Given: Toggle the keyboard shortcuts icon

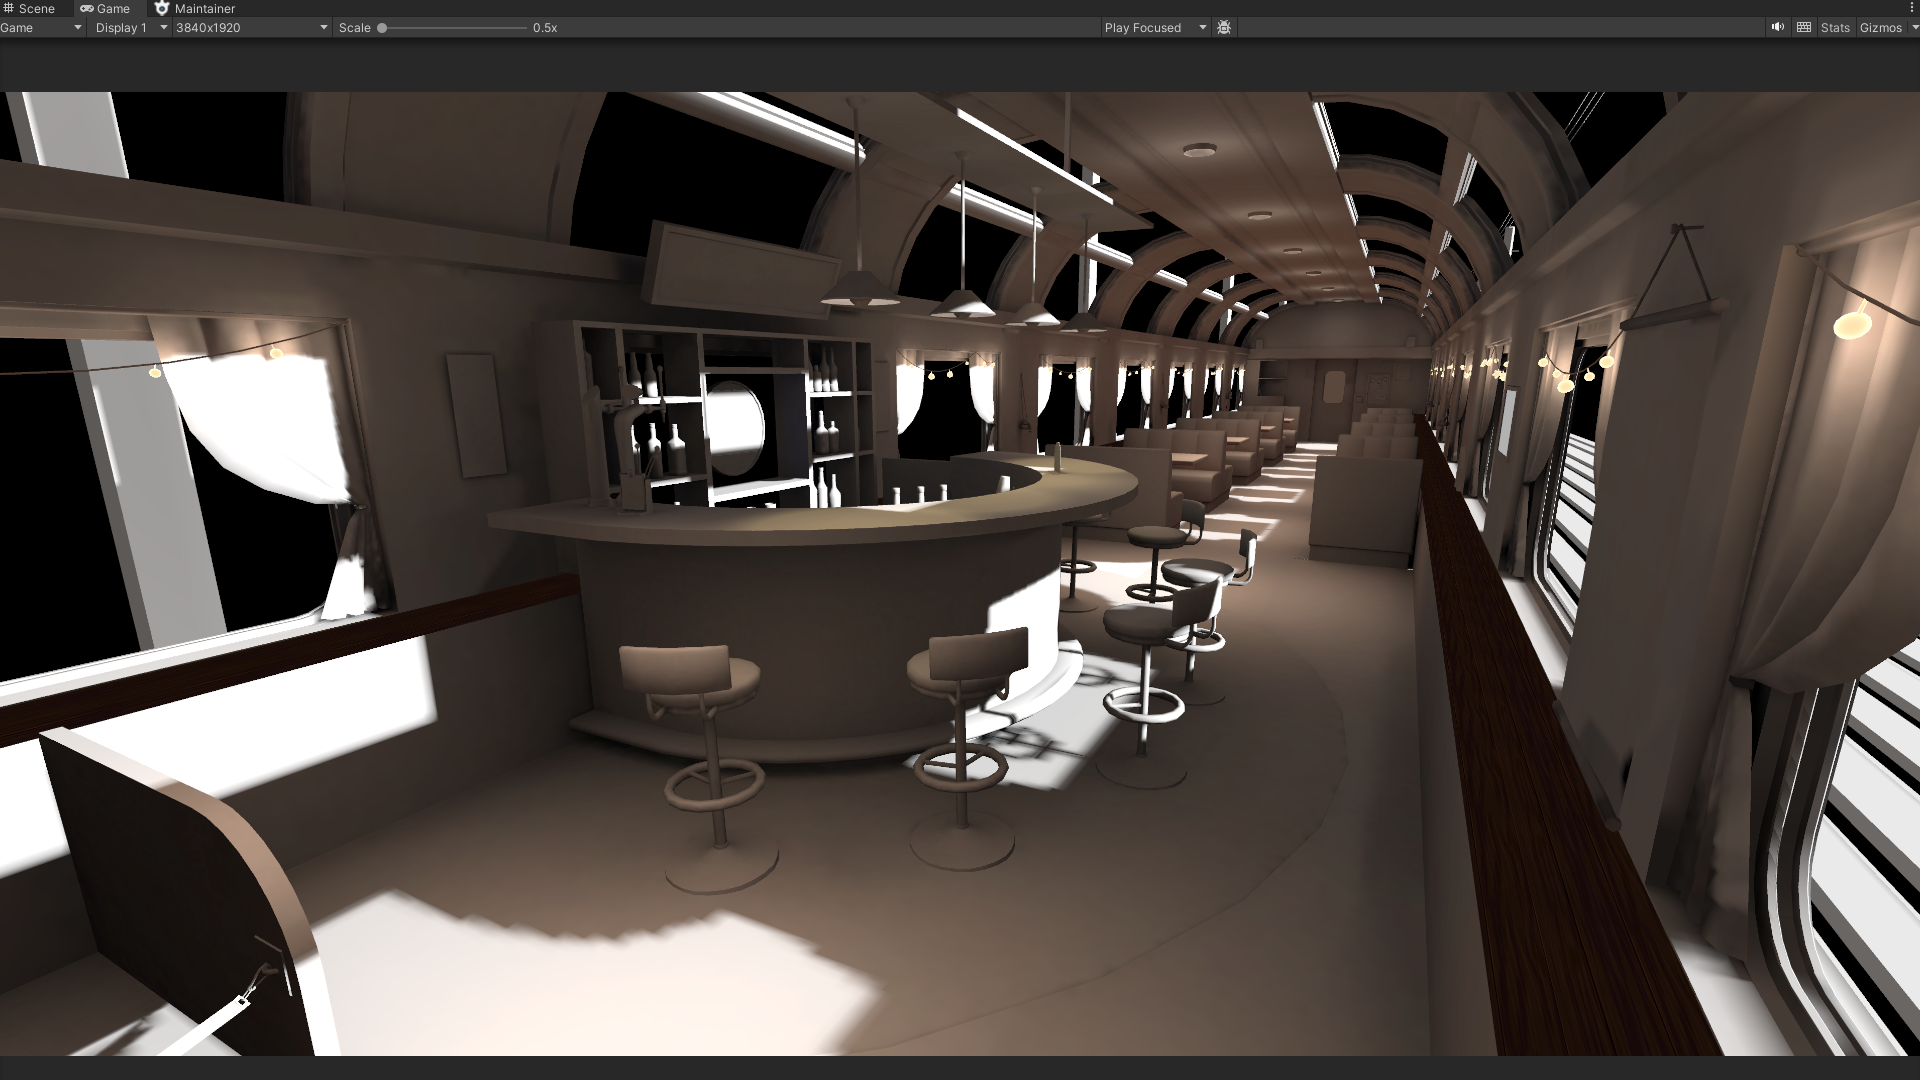Looking at the screenshot, I should 1804,27.
